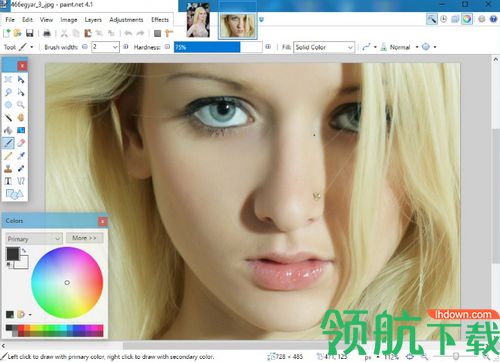Image resolution: width=500 pixels, height=362 pixels.
Task: Click the Cut scissors icon
Action: click(64, 33)
